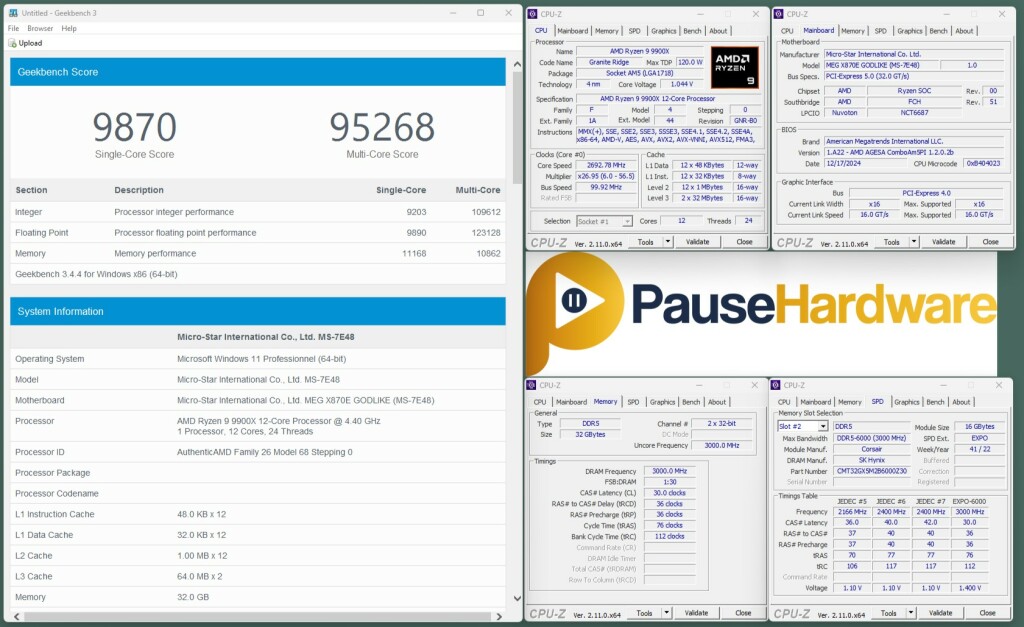Open the File menu in Geekbench
The height and width of the screenshot is (627, 1024).
pyautogui.click(x=13, y=28)
